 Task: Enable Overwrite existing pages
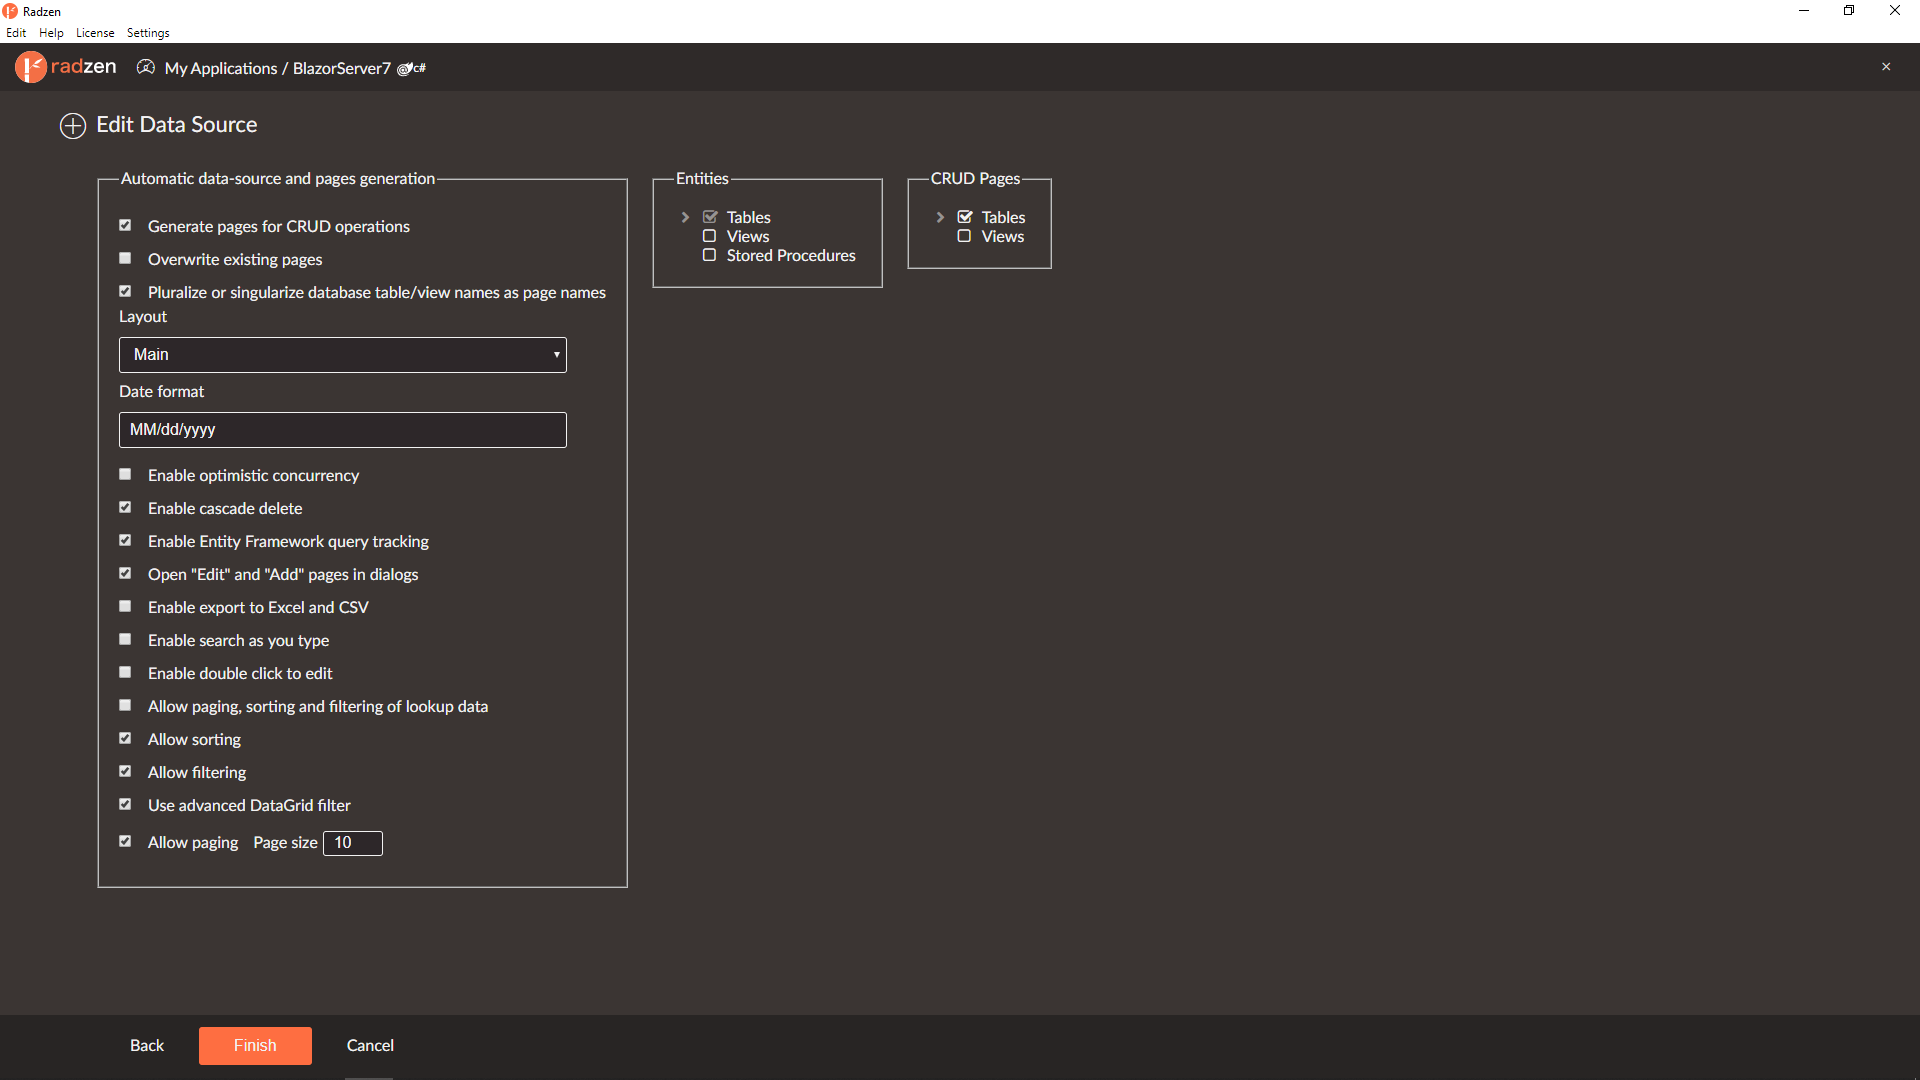pyautogui.click(x=125, y=258)
